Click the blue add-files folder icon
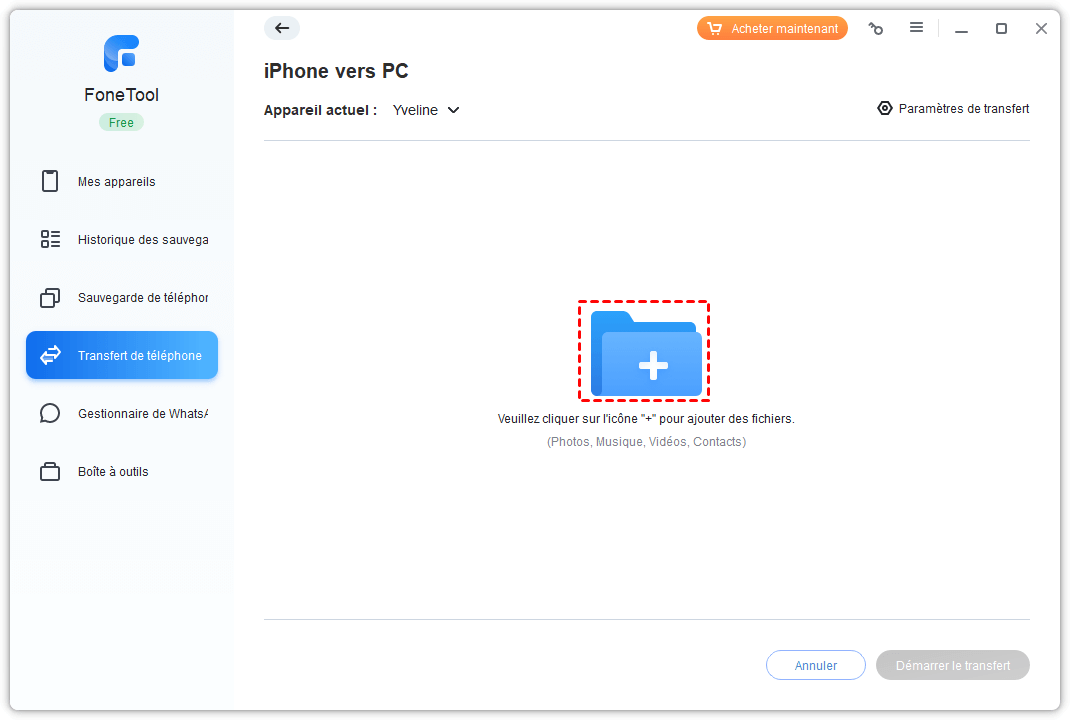The image size is (1070, 720). click(645, 352)
